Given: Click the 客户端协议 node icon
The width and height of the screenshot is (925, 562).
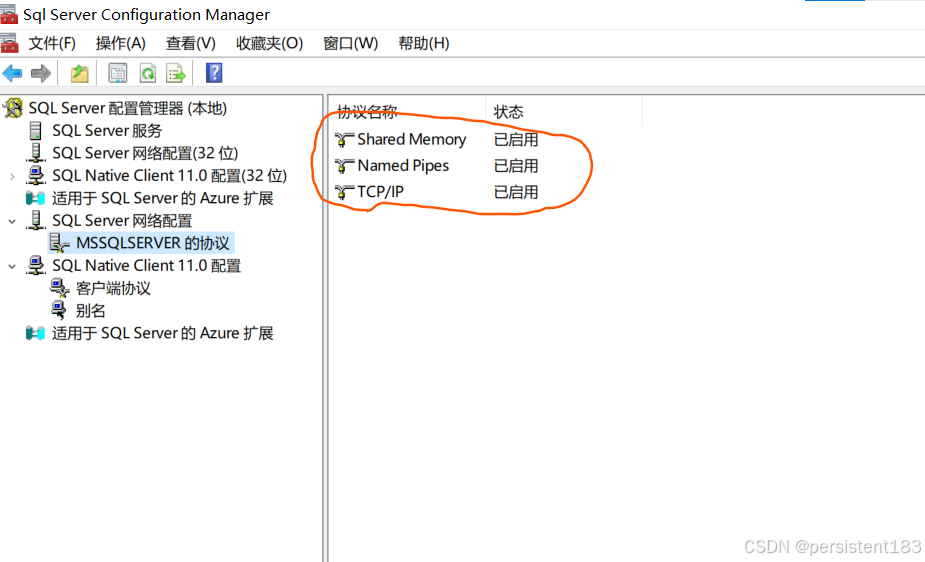Looking at the screenshot, I should 60,288.
